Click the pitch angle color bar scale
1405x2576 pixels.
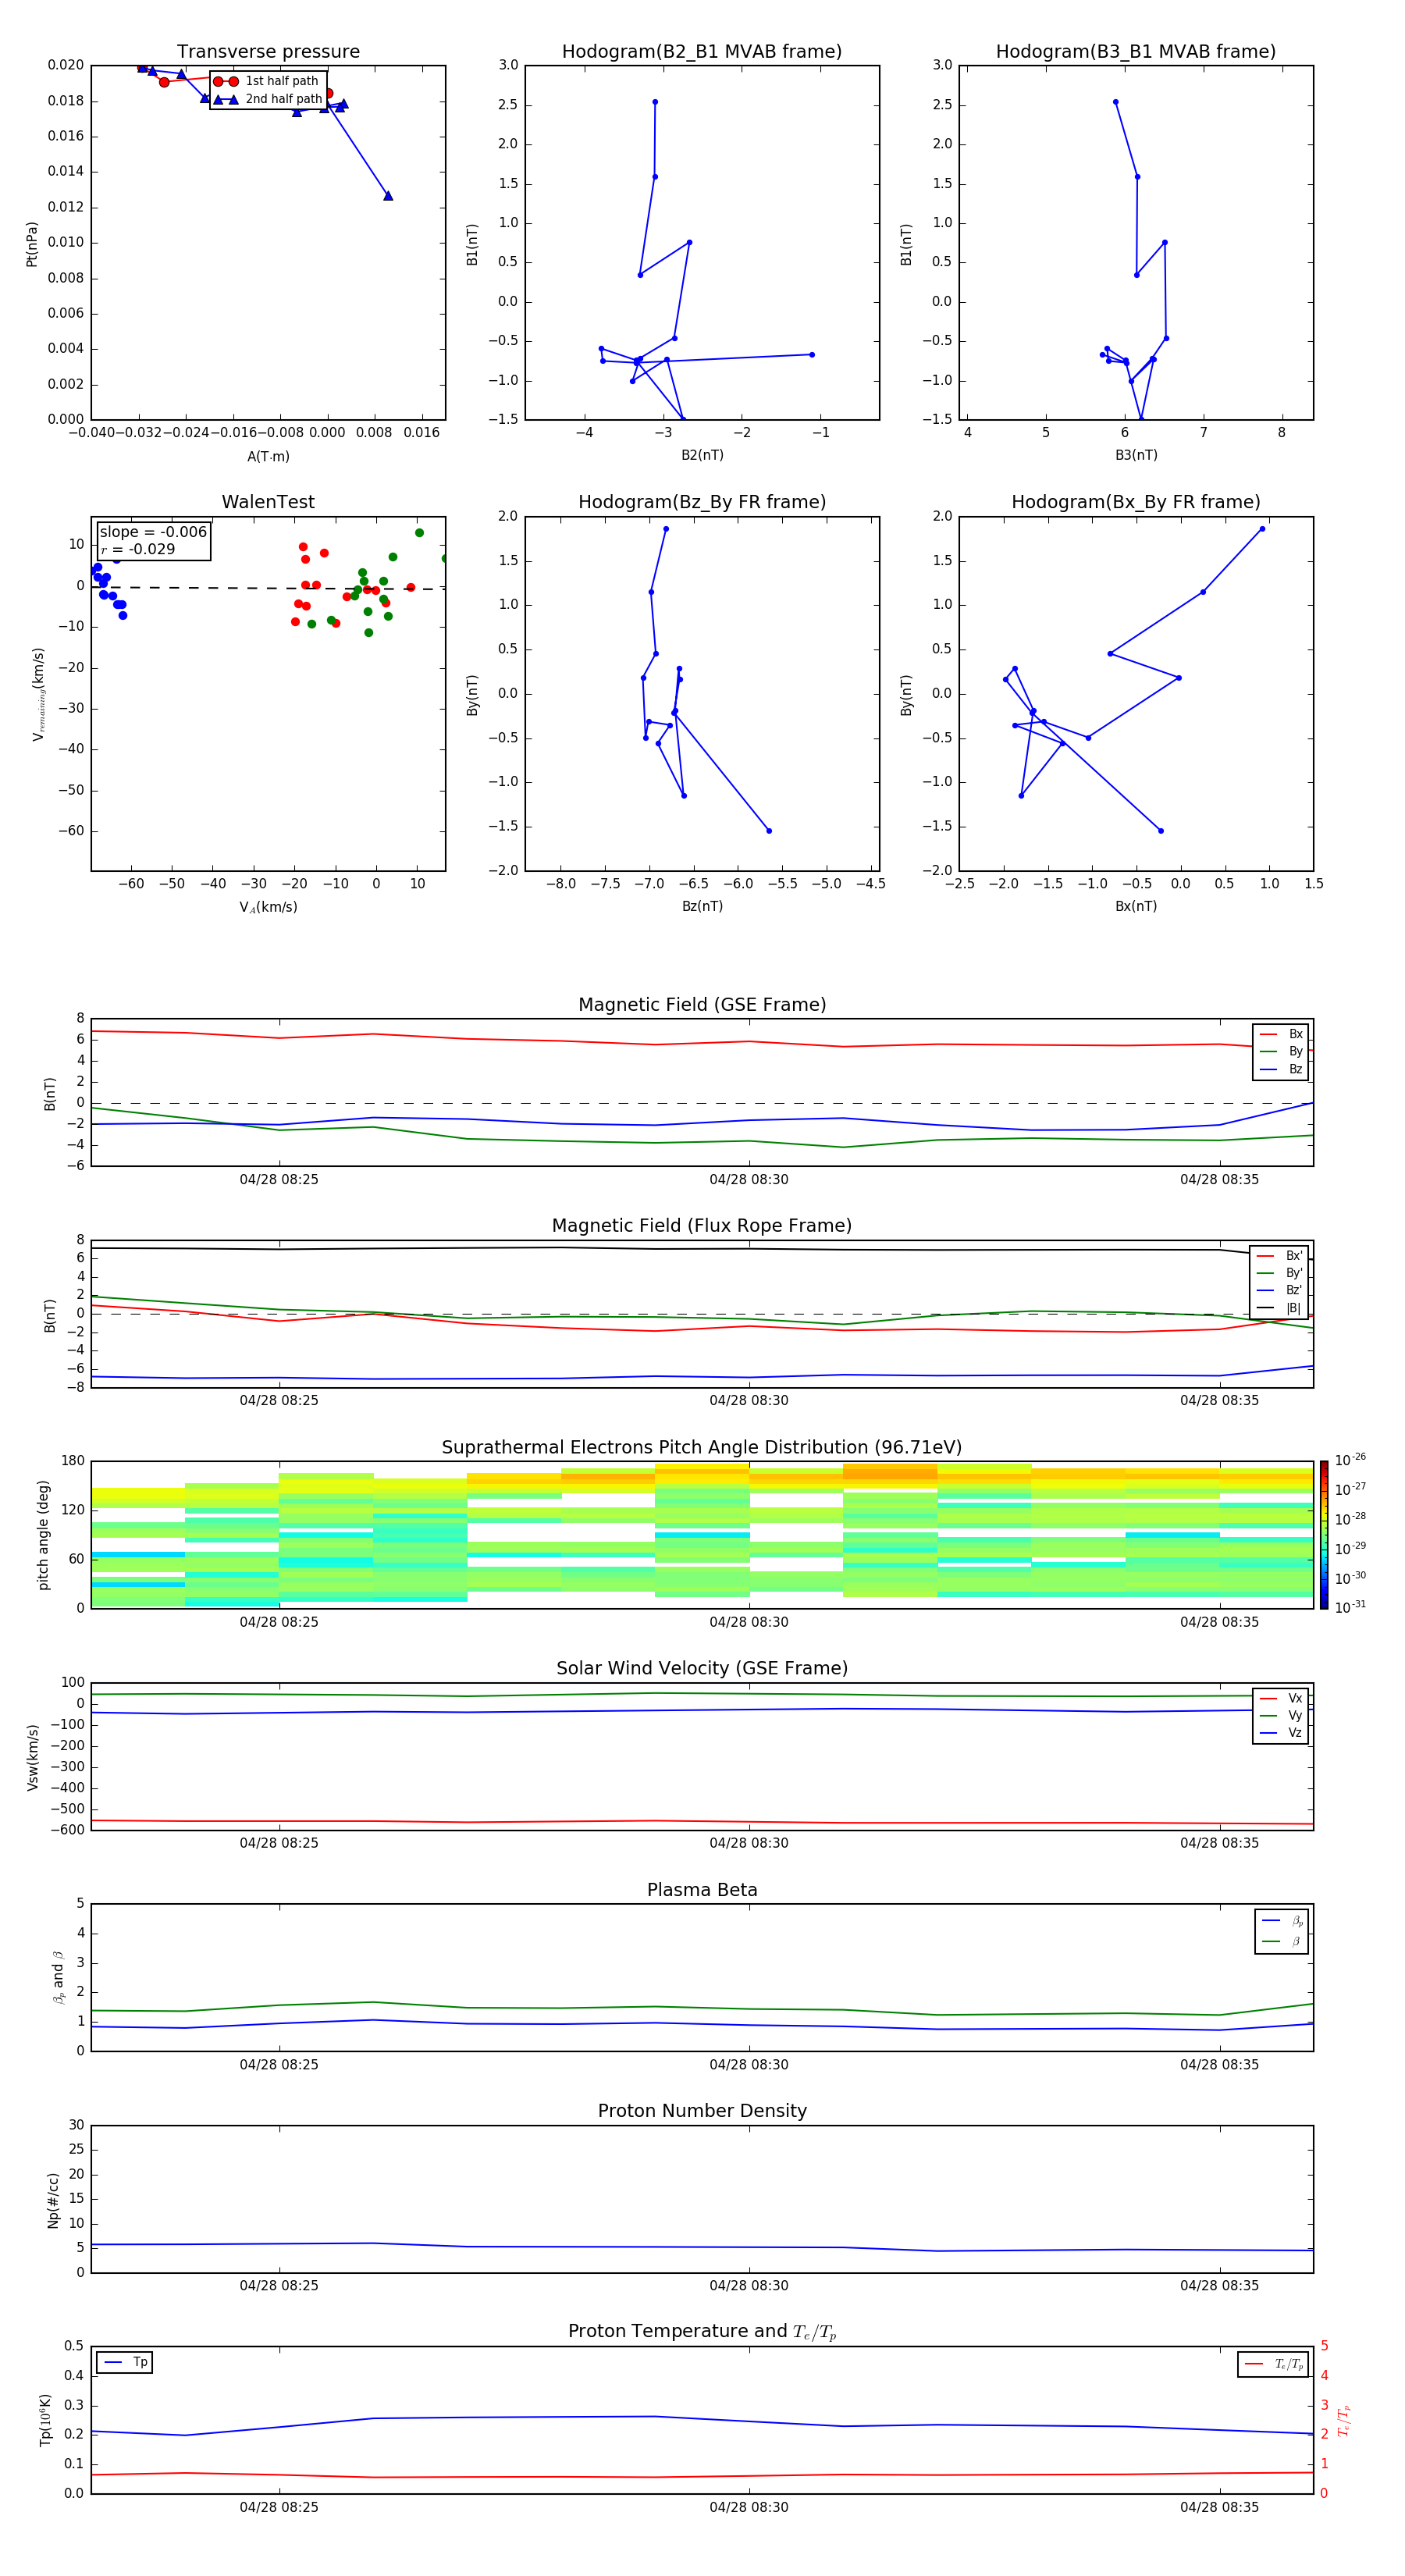point(1324,1535)
